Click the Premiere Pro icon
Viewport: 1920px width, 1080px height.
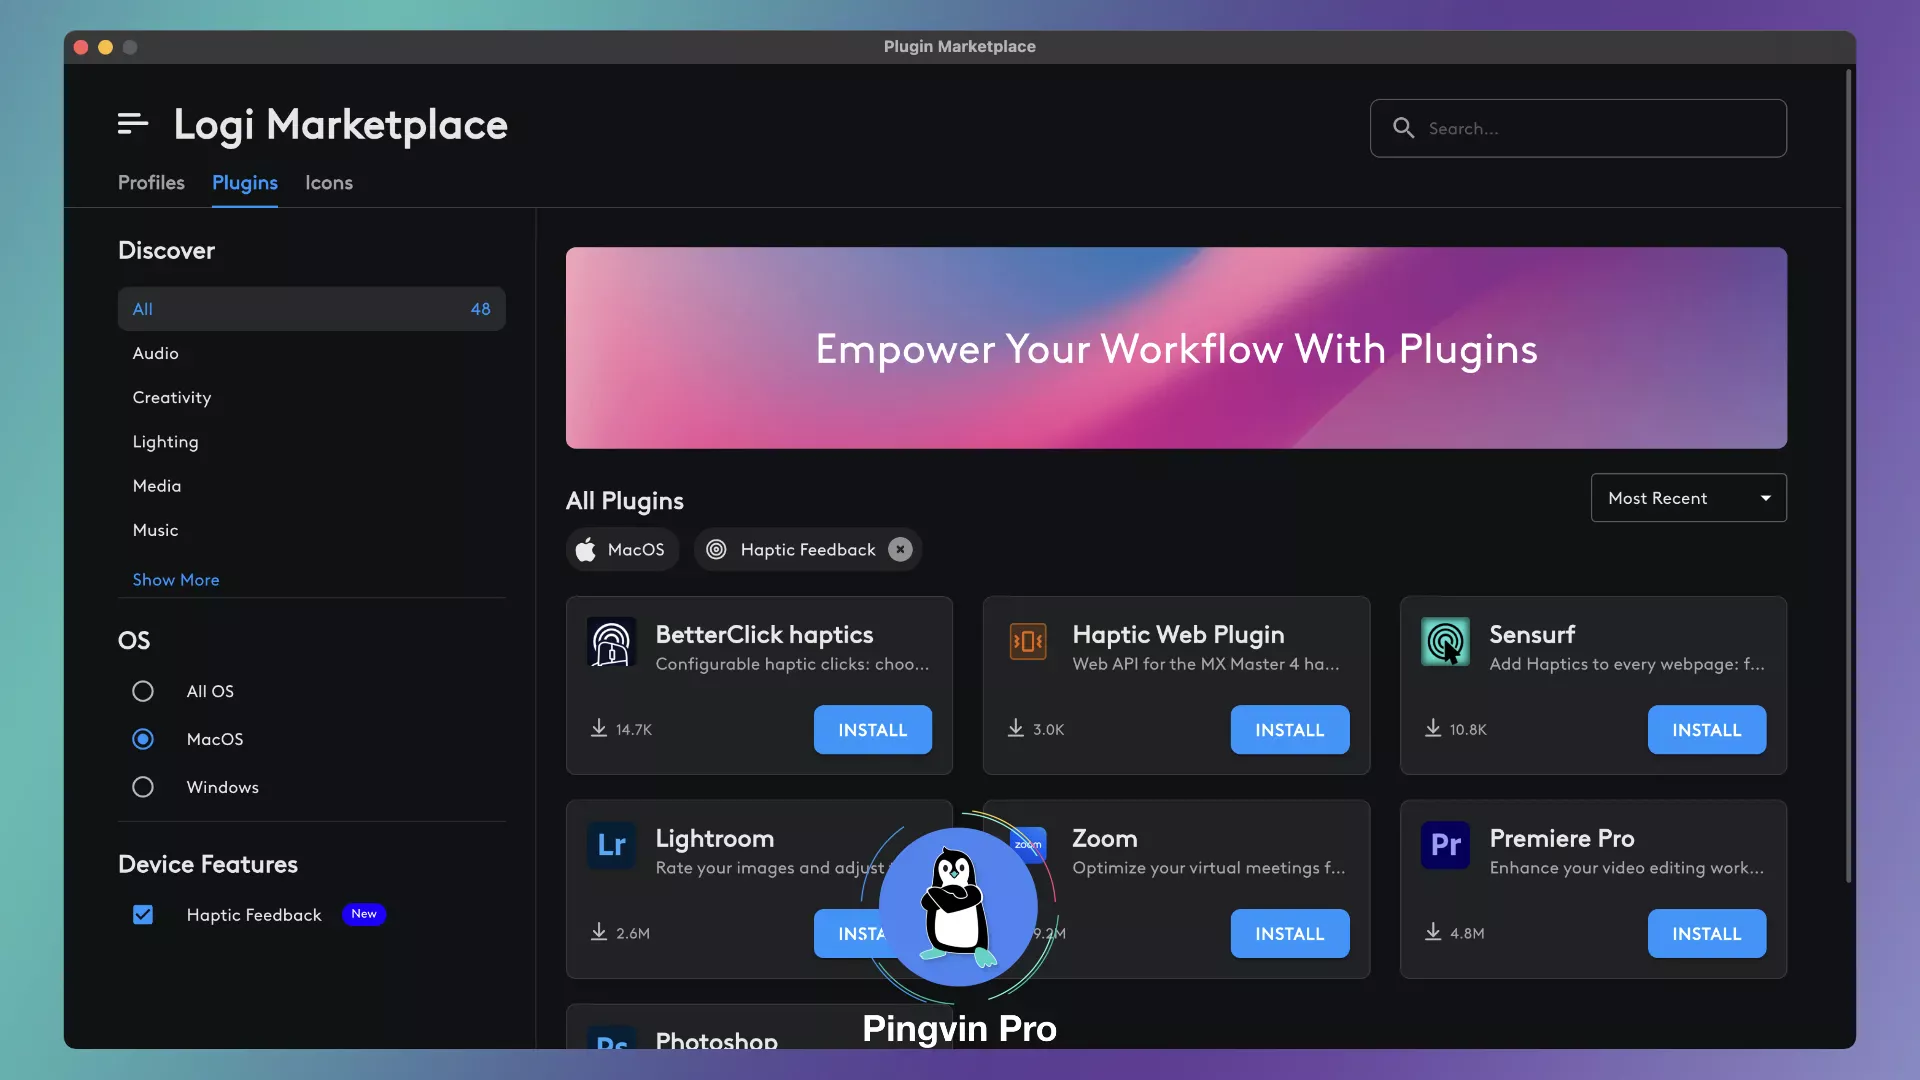point(1445,845)
